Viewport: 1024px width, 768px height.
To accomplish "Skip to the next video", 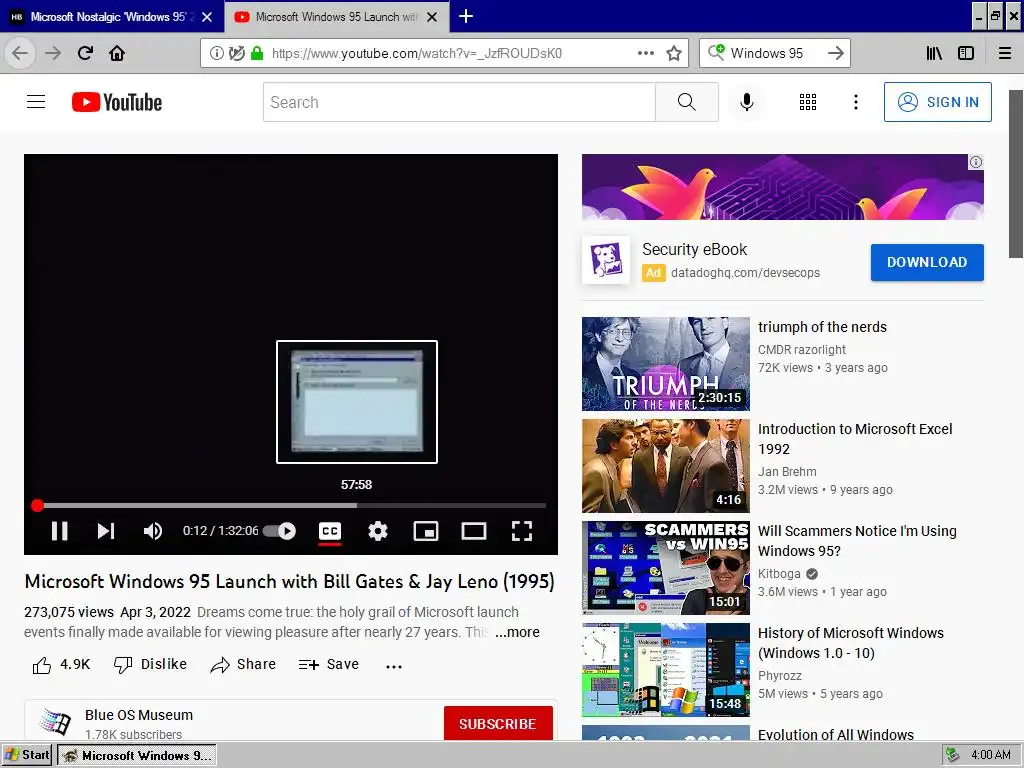I will point(106,531).
